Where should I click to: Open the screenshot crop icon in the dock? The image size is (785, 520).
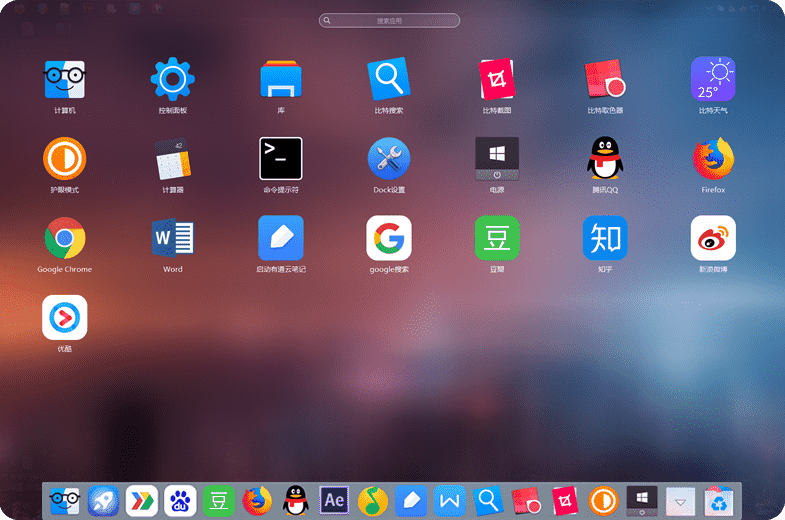(565, 500)
